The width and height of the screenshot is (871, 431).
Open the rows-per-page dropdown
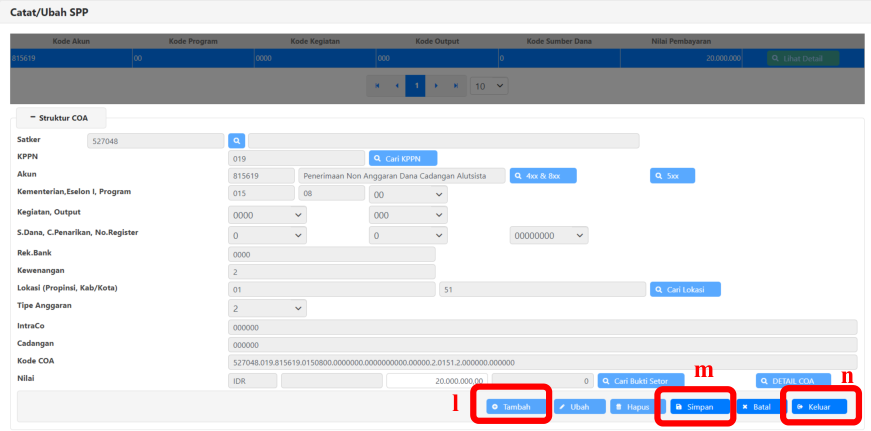click(x=490, y=86)
